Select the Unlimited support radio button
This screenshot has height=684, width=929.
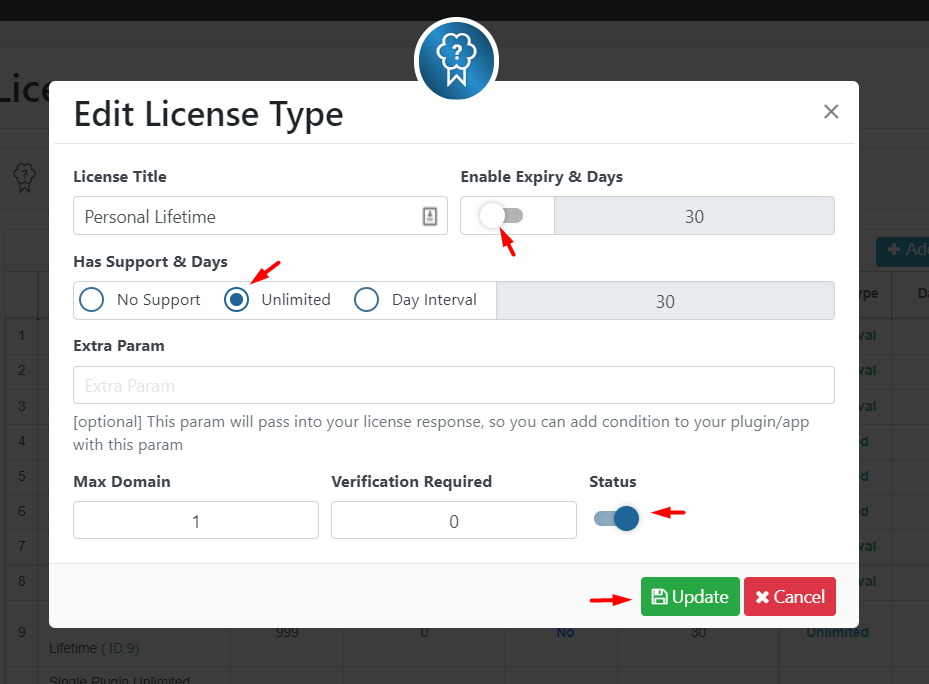tap(236, 299)
